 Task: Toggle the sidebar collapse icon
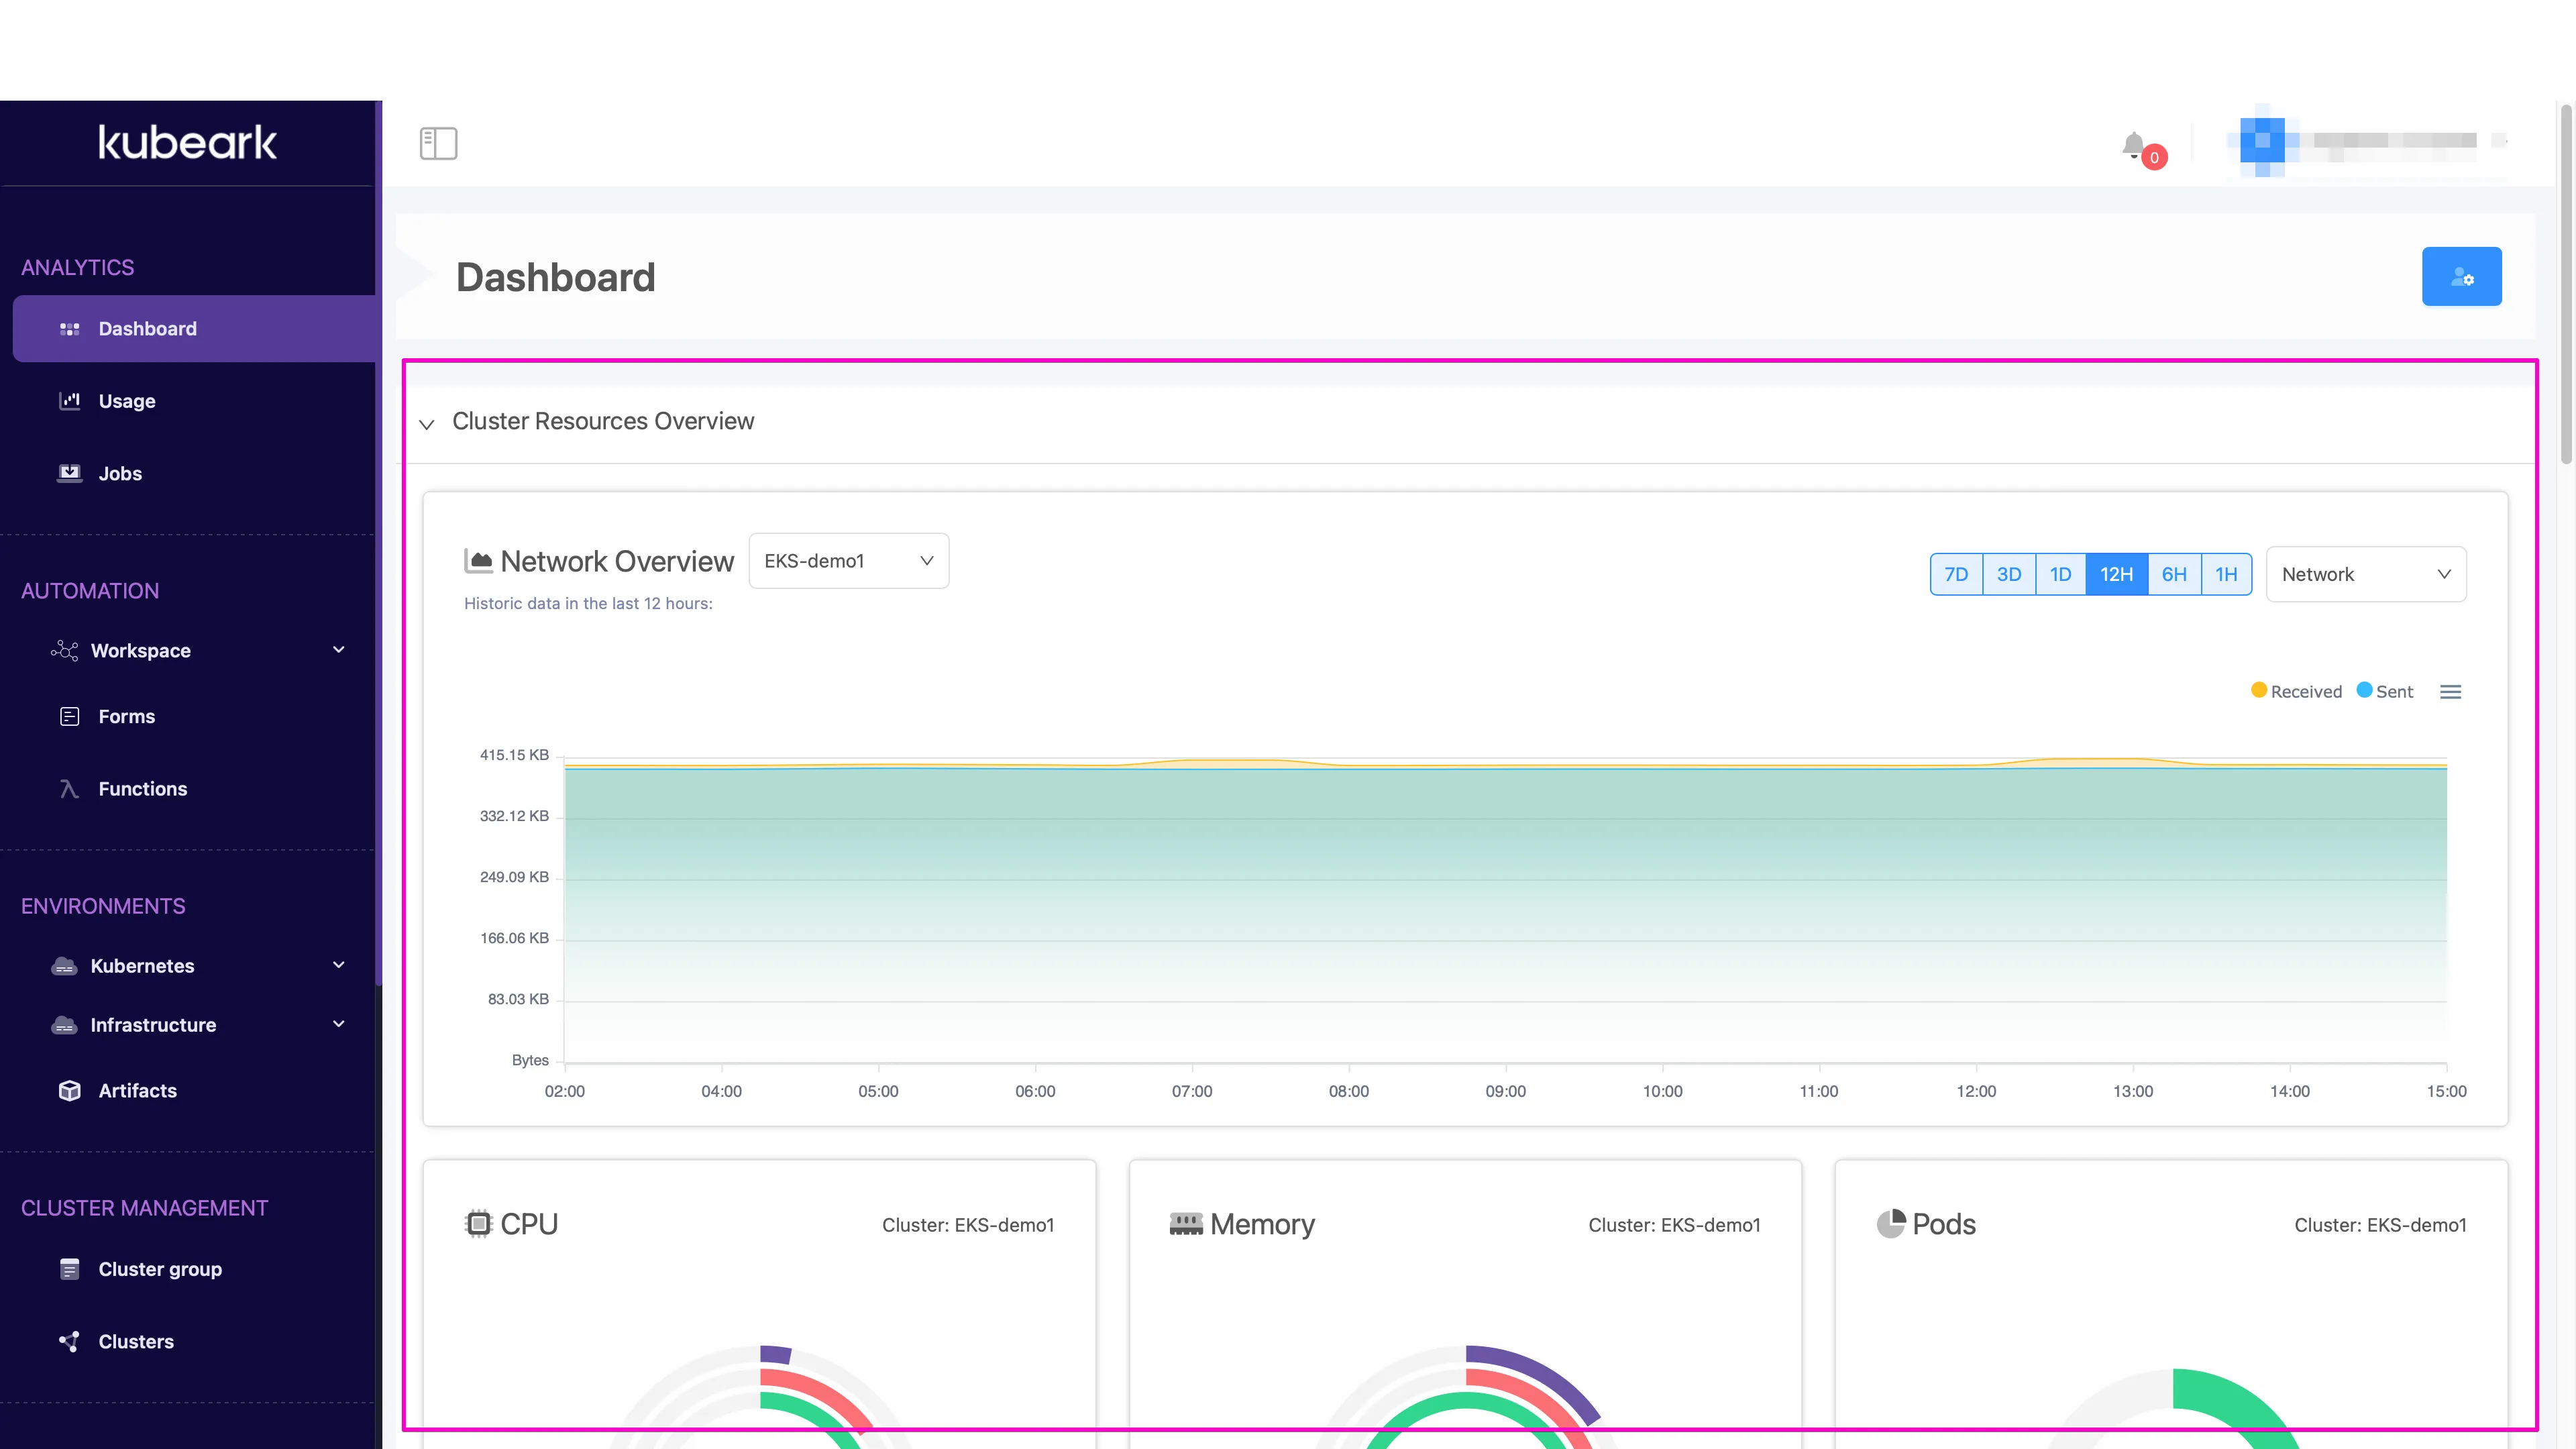(x=438, y=143)
